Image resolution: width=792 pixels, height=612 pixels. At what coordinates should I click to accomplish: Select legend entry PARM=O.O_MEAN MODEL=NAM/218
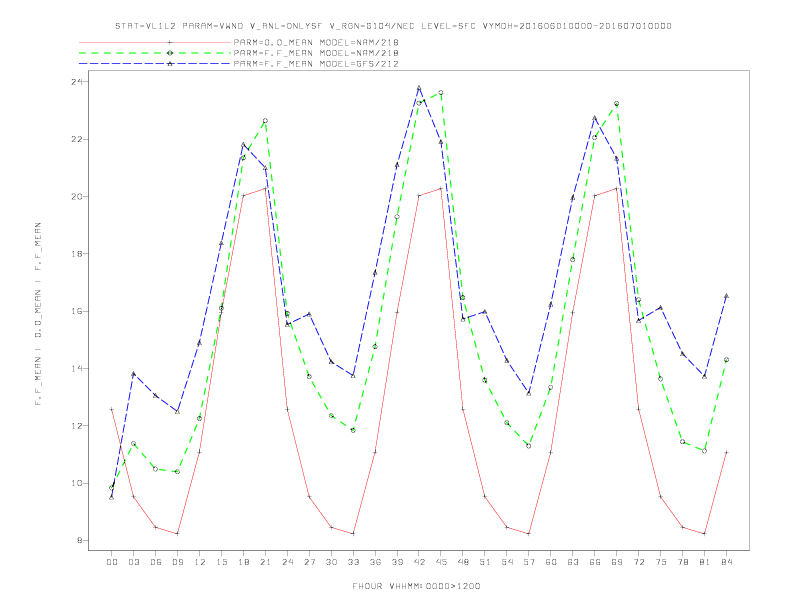316,42
